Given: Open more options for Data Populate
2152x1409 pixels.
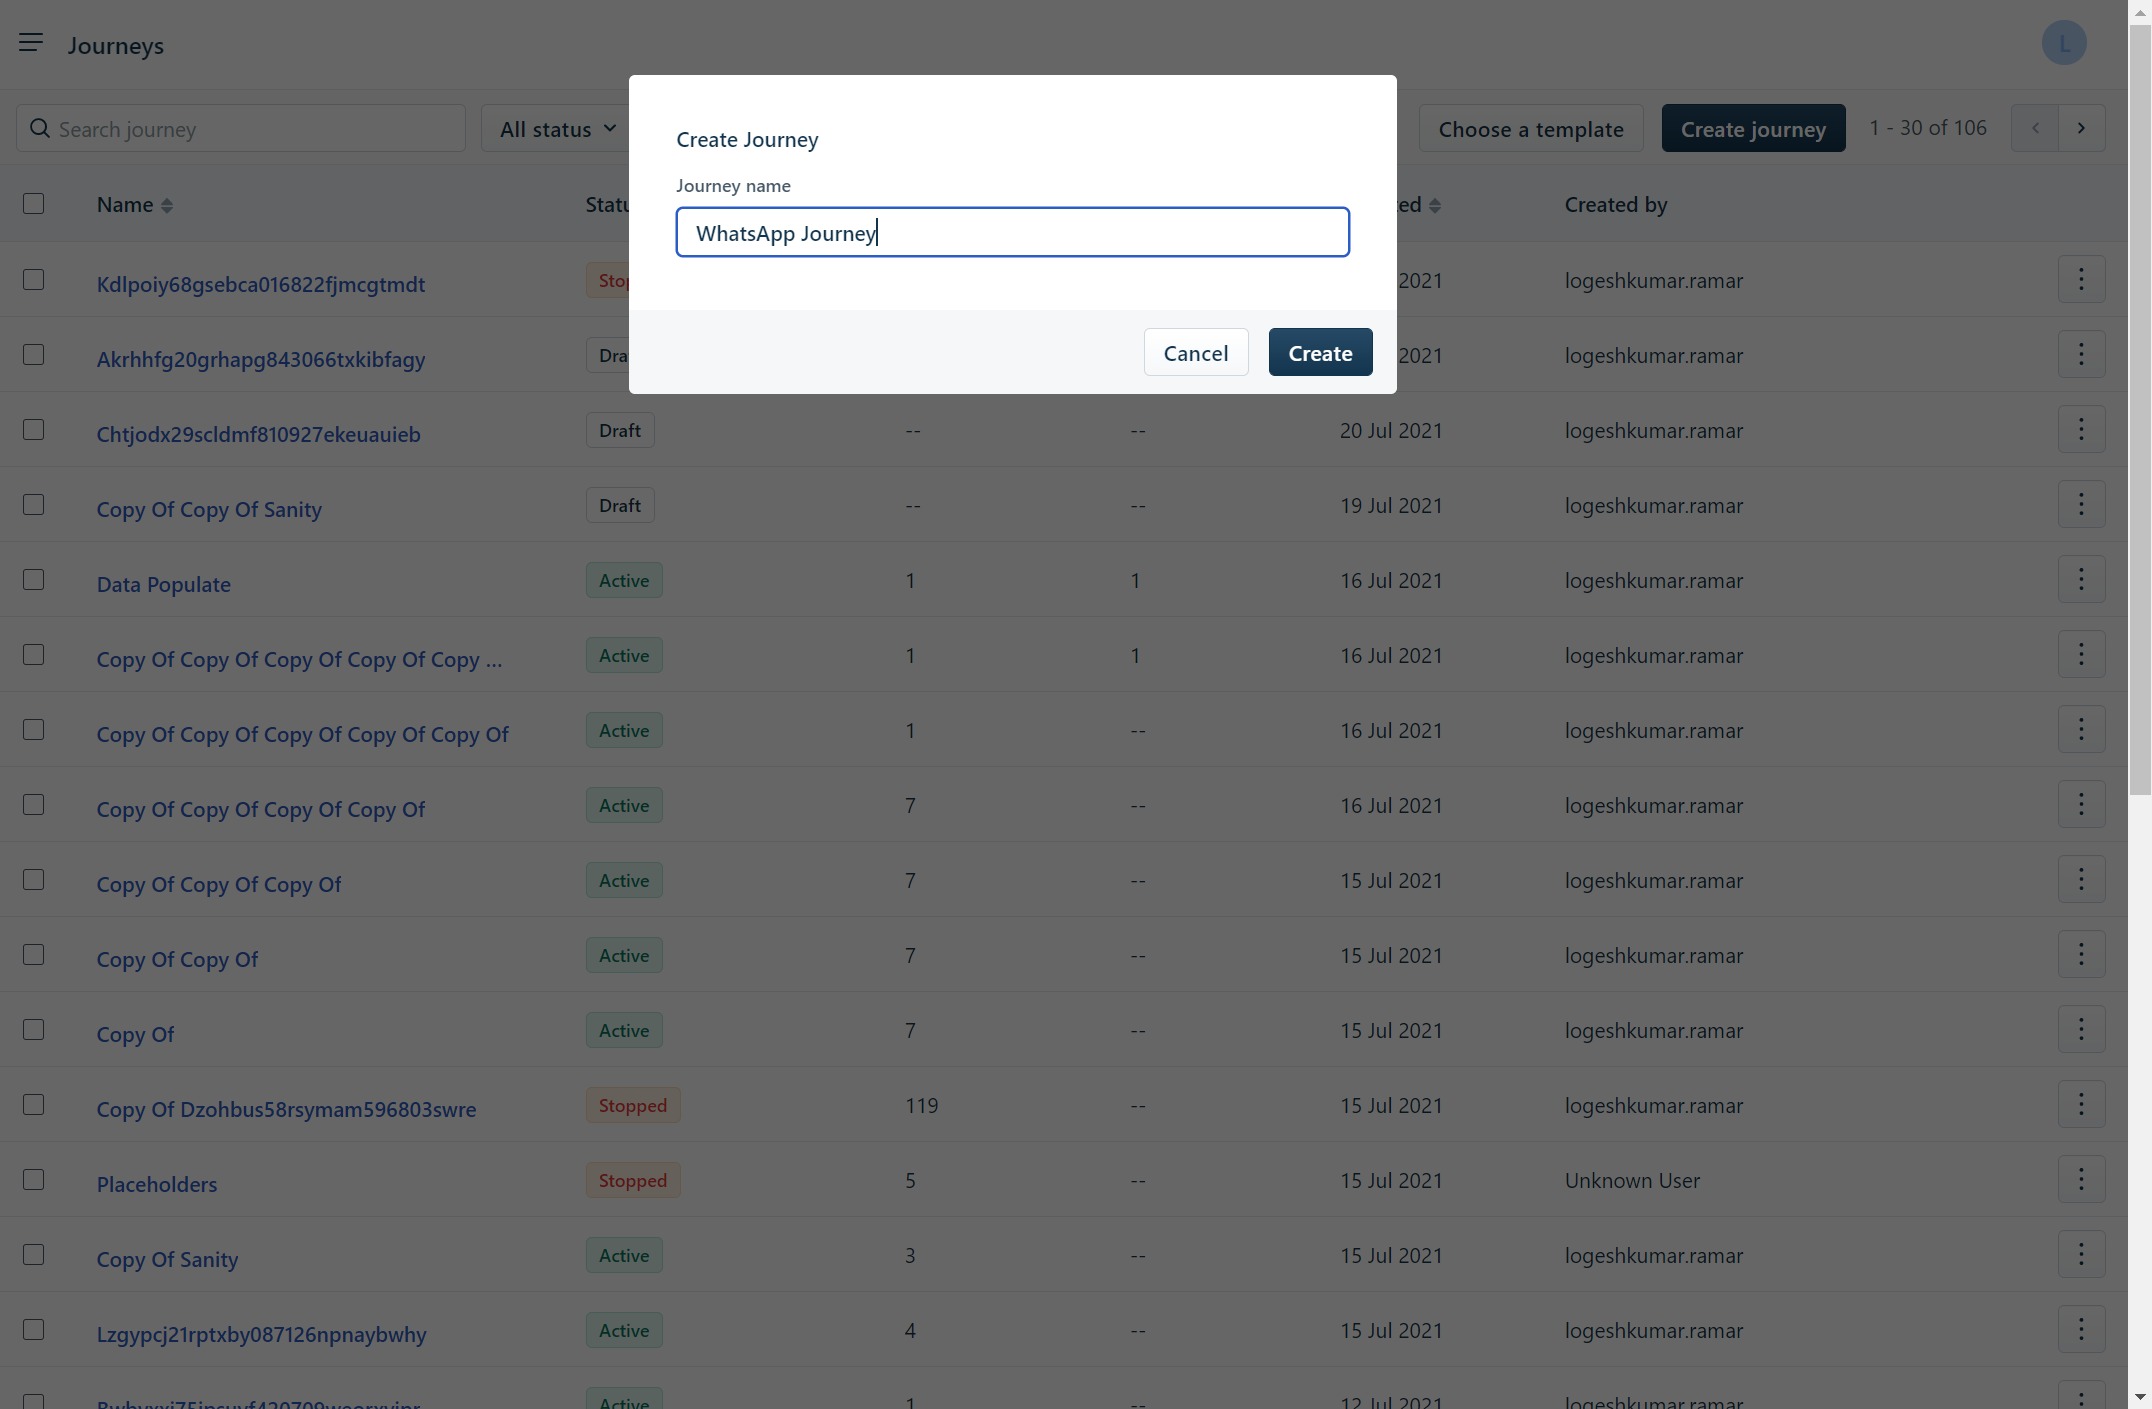Looking at the screenshot, I should point(2082,579).
